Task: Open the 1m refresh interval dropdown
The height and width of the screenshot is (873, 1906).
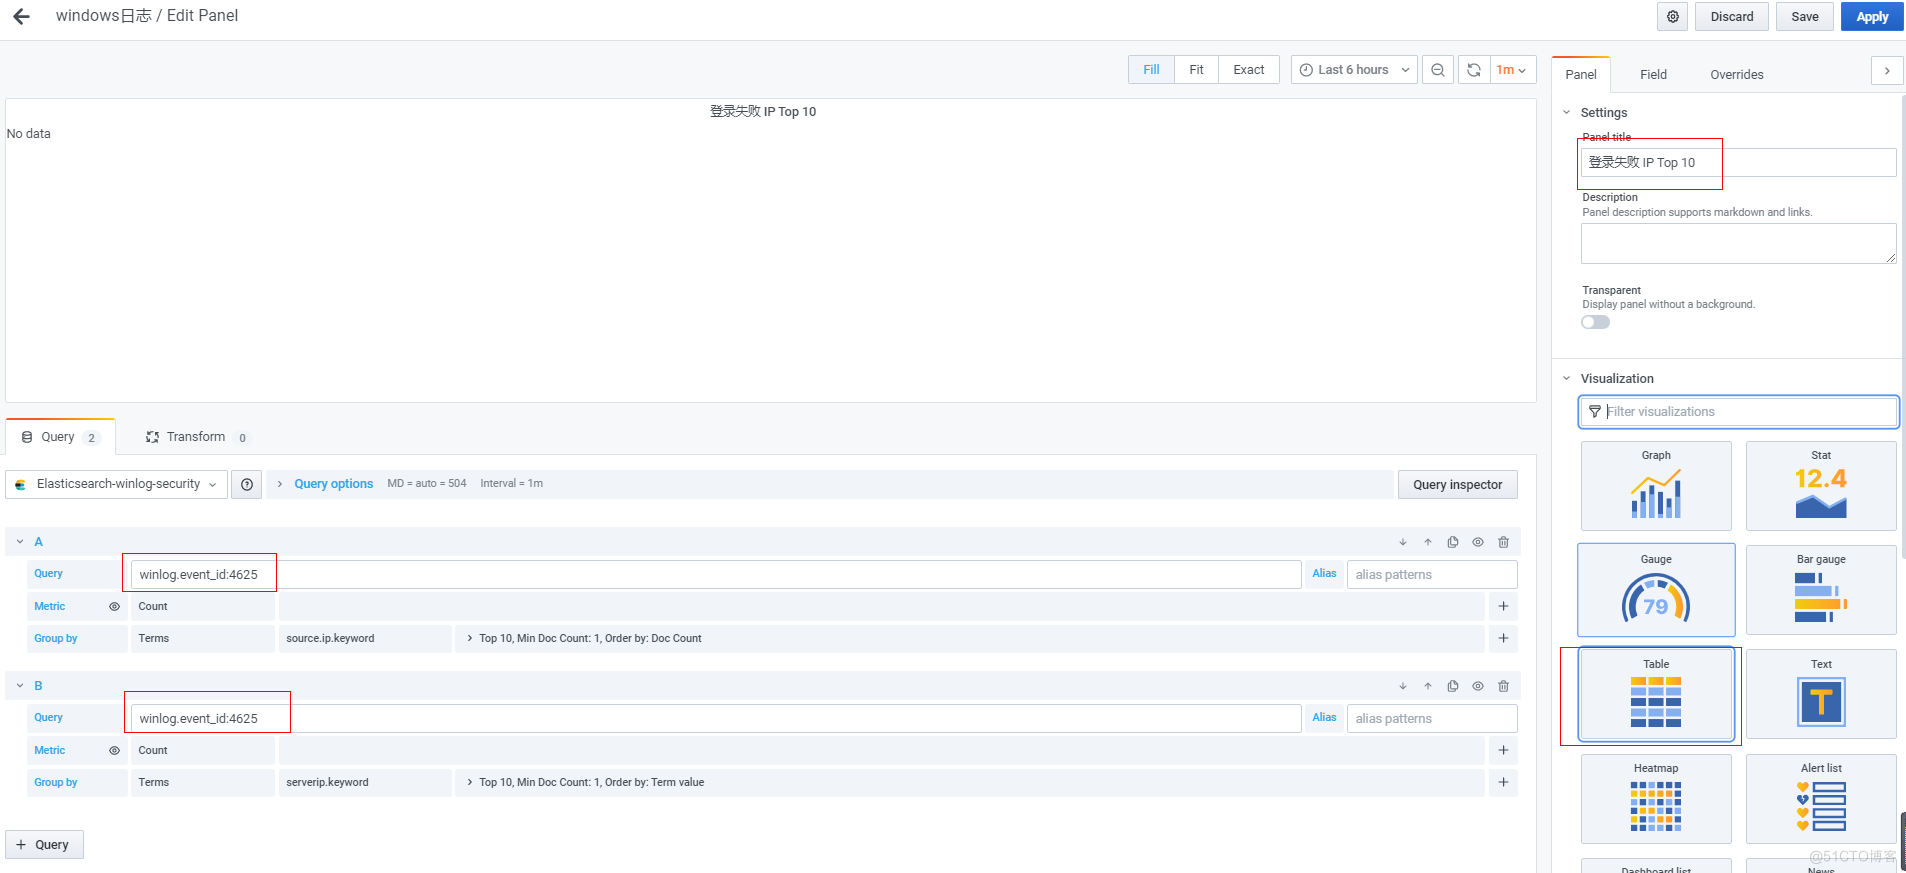Action: (x=1512, y=70)
